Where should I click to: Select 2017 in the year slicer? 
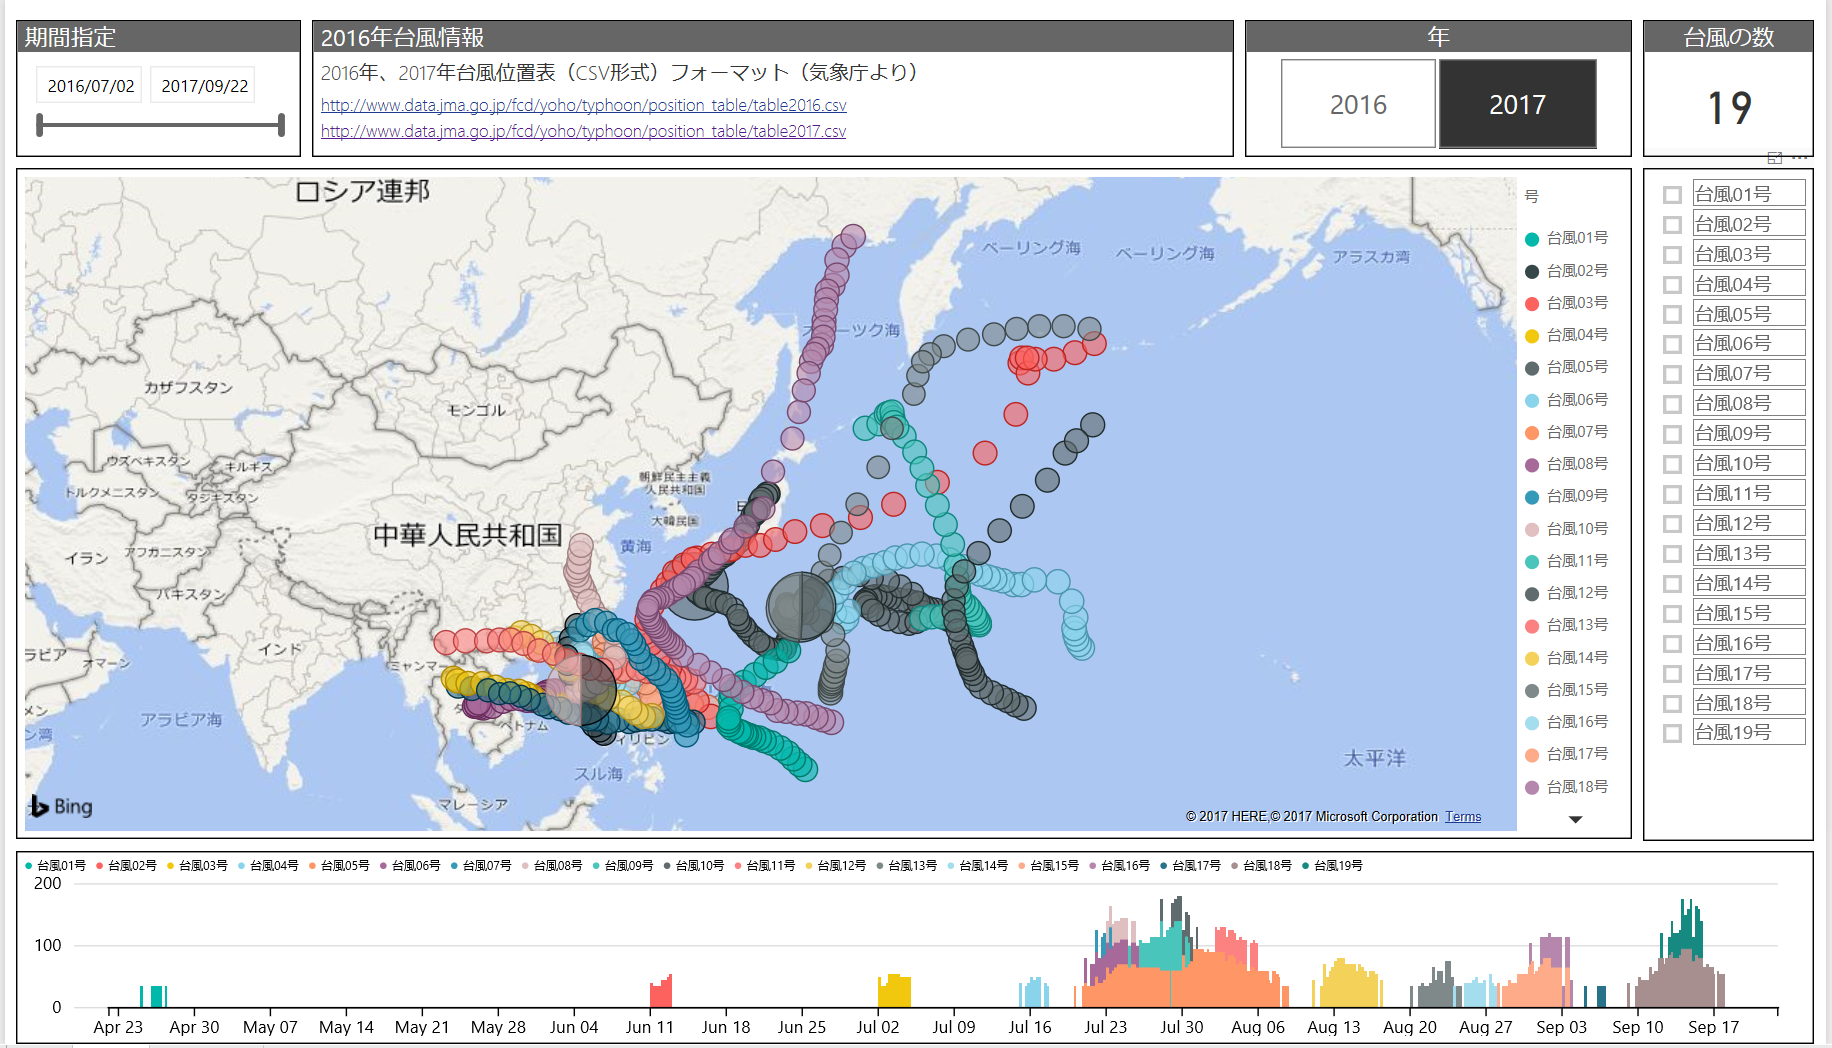1517,103
